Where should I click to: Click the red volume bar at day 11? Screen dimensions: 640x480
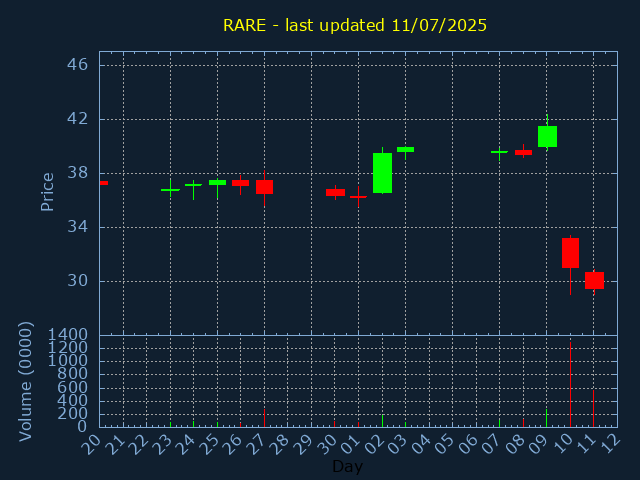(x=593, y=409)
